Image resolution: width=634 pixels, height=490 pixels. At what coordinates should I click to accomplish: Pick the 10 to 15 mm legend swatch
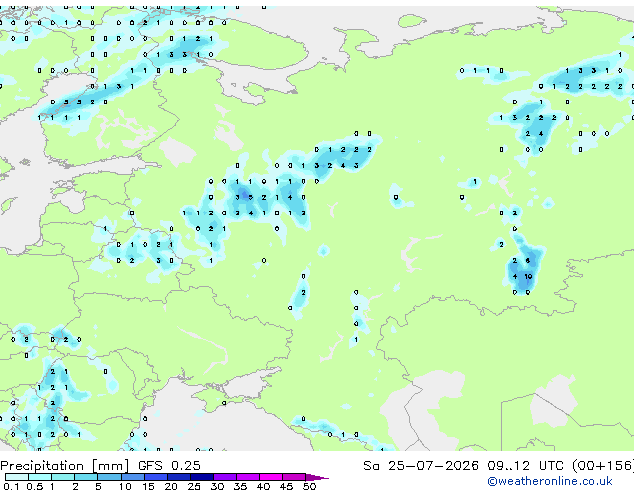pyautogui.click(x=133, y=477)
